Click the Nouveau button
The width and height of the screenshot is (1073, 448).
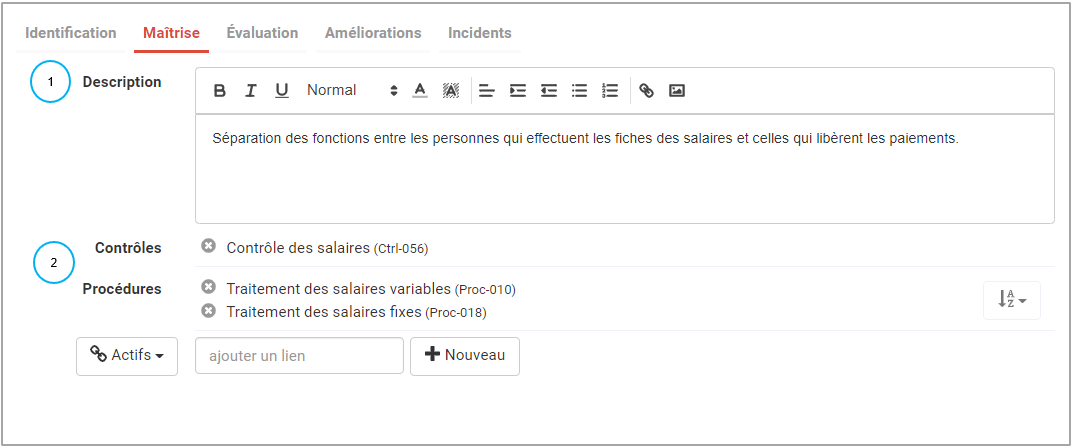pos(465,356)
